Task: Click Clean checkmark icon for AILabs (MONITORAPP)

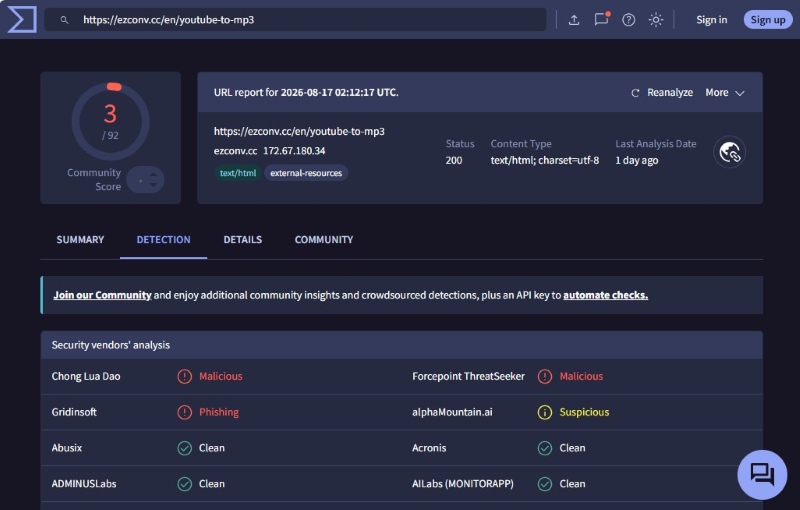Action: tap(545, 483)
